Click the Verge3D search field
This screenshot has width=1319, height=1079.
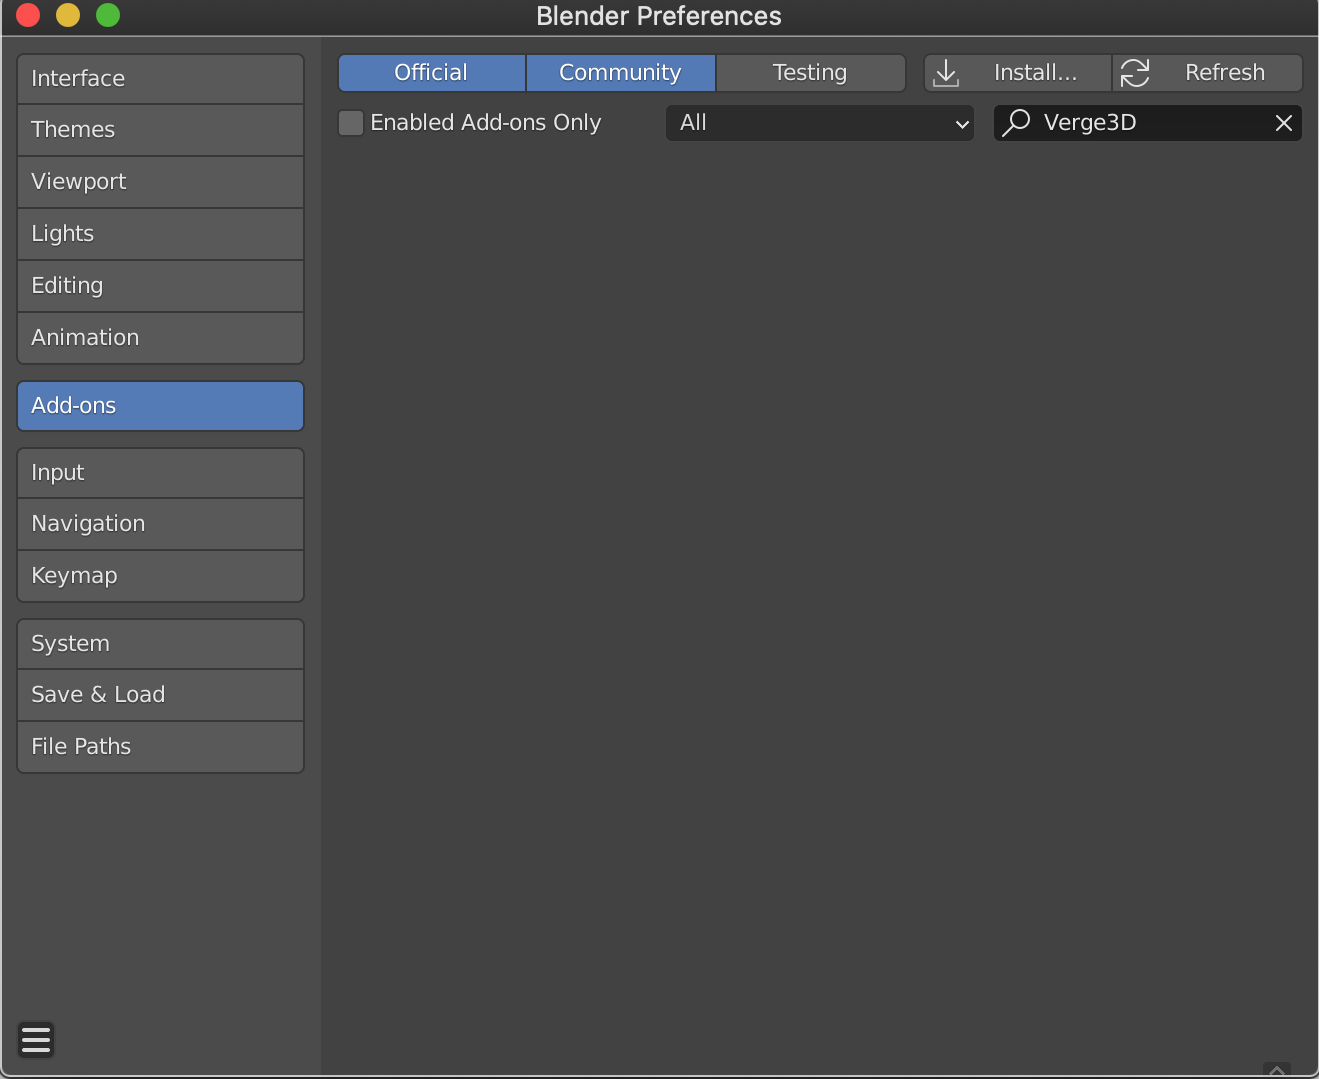point(1148,123)
